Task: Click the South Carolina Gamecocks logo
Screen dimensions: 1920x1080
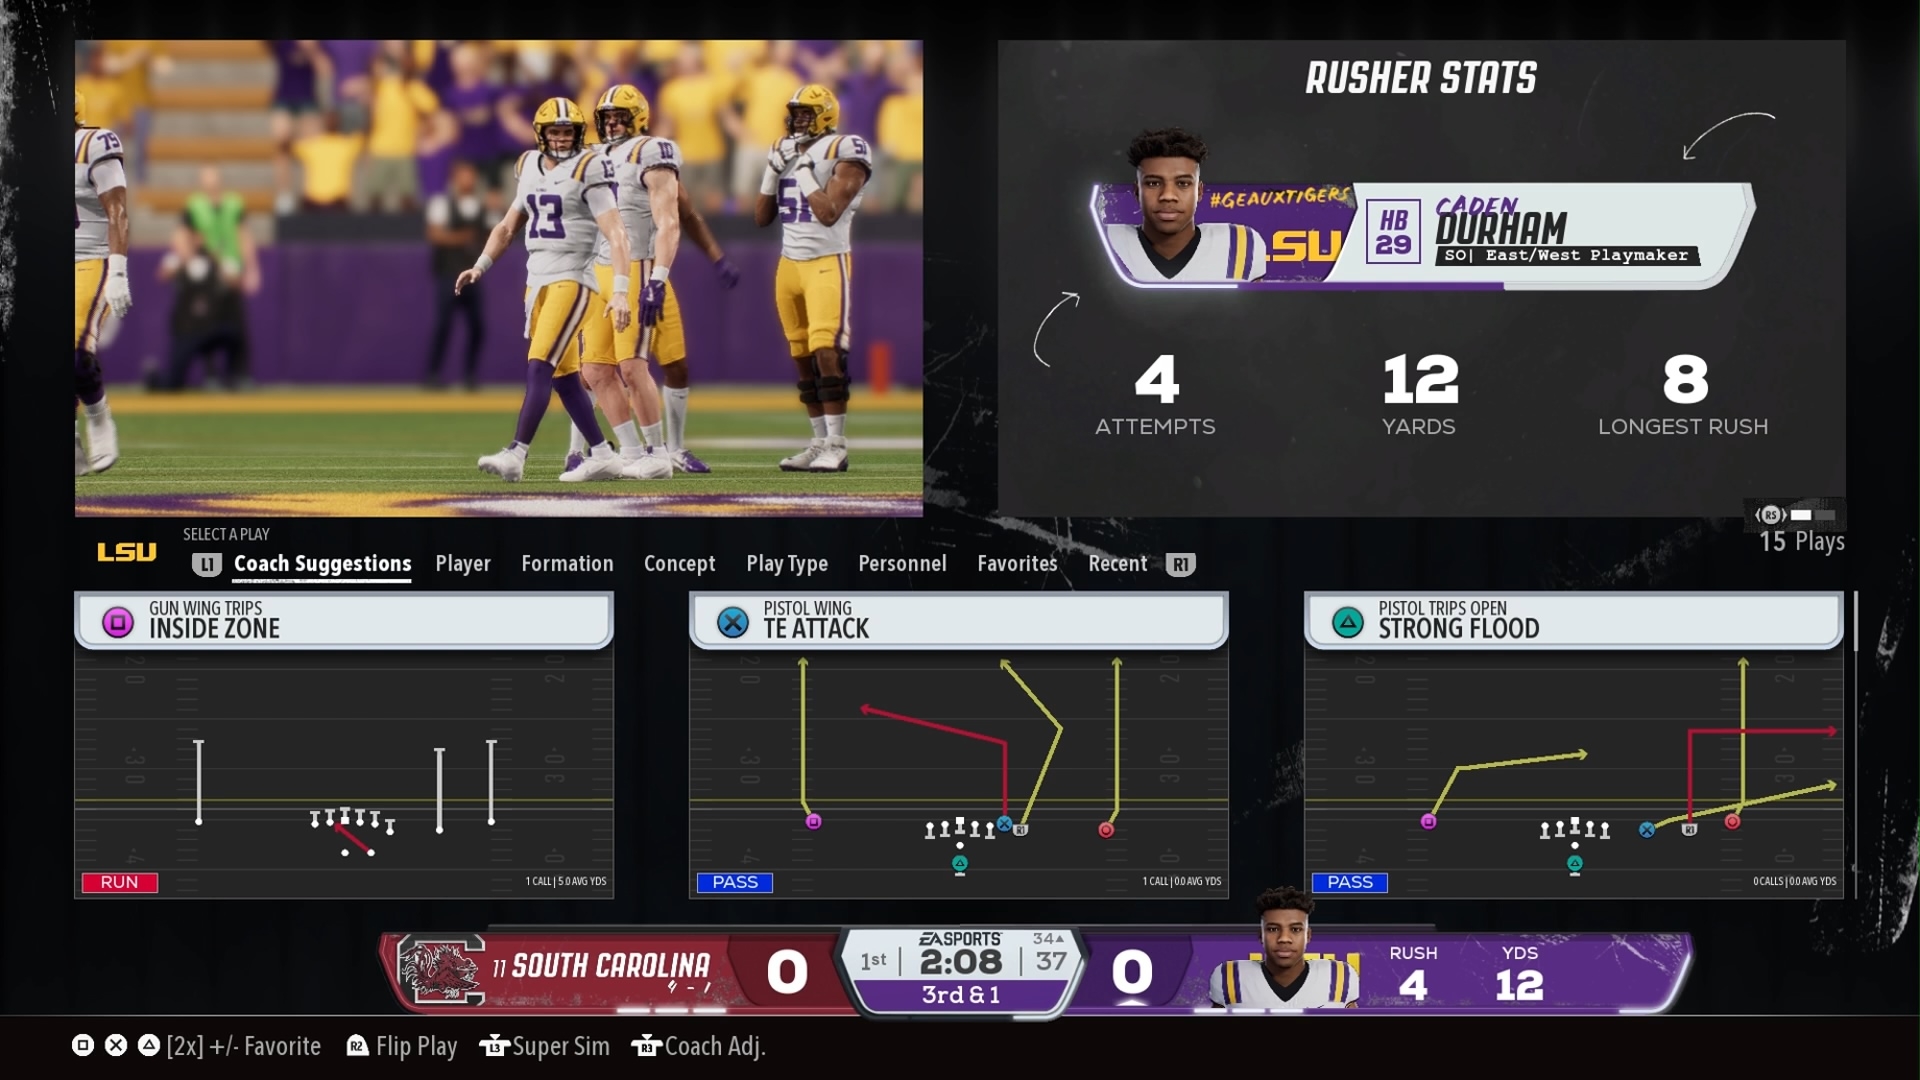Action: pyautogui.click(x=441, y=970)
